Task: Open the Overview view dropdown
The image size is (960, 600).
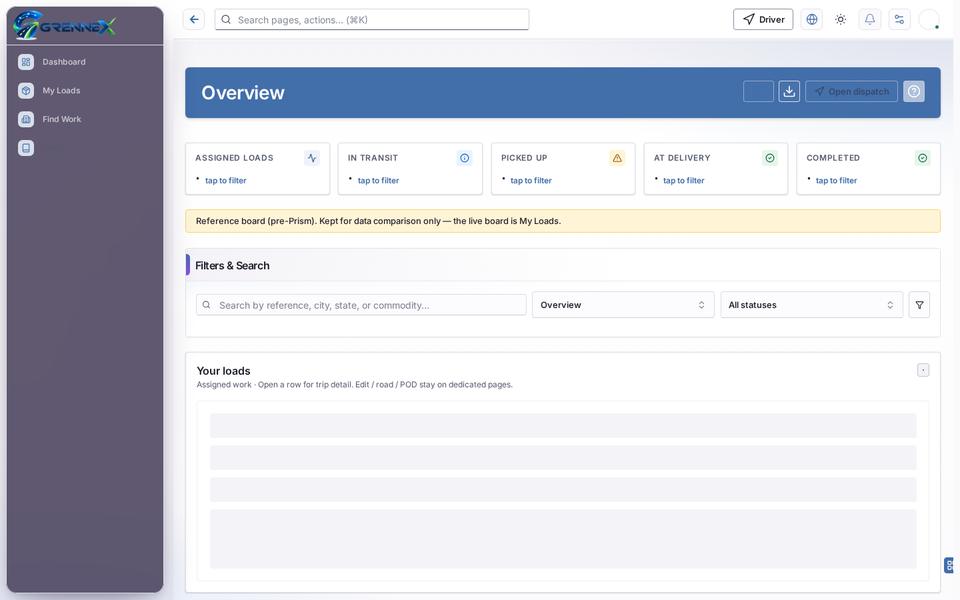Action: coord(623,305)
